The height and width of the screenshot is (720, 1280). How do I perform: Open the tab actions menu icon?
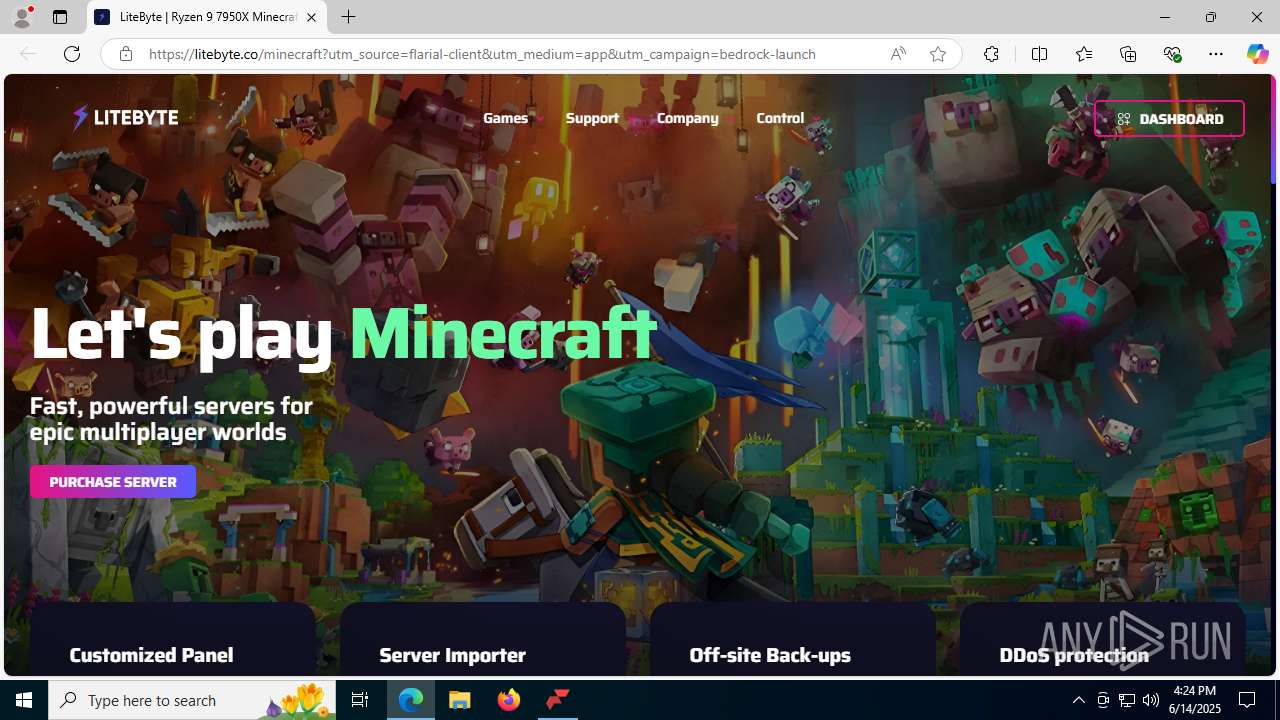[60, 17]
